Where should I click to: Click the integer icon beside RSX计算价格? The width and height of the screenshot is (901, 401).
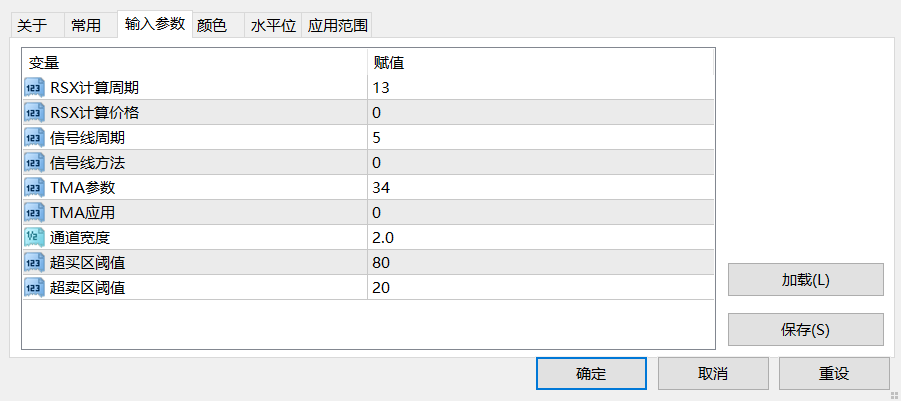pyautogui.click(x=34, y=113)
